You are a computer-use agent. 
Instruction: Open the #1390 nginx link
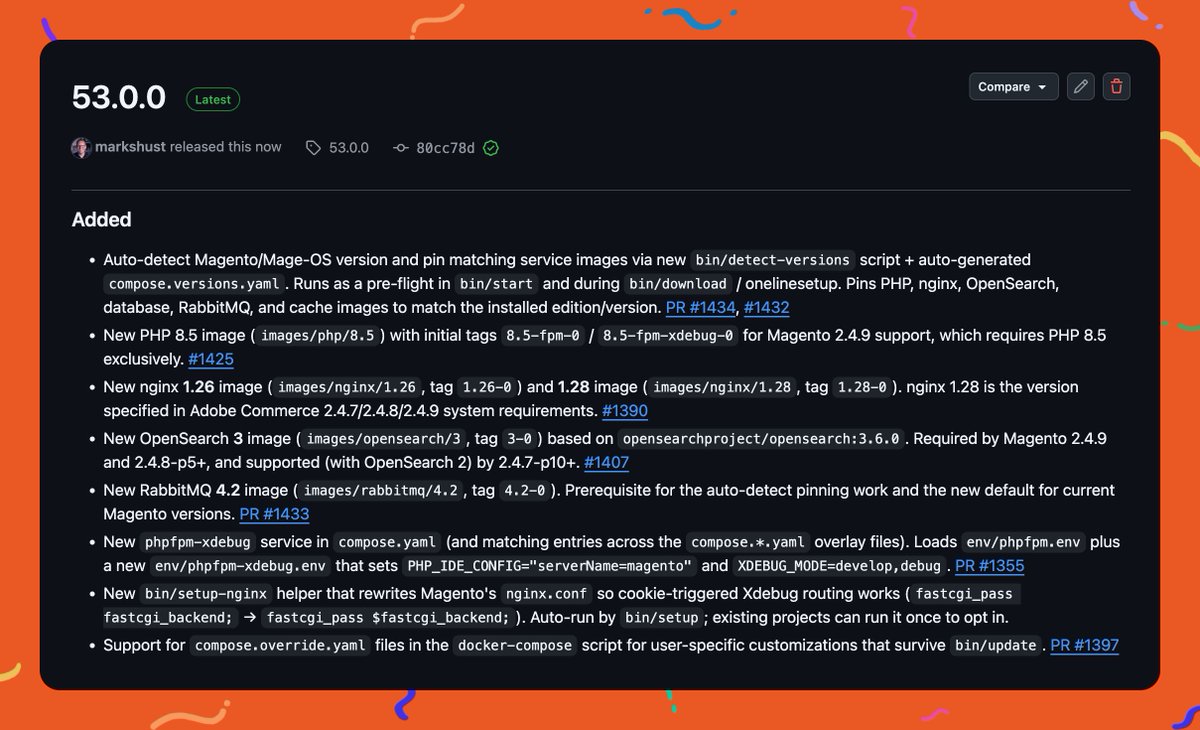(x=625, y=411)
